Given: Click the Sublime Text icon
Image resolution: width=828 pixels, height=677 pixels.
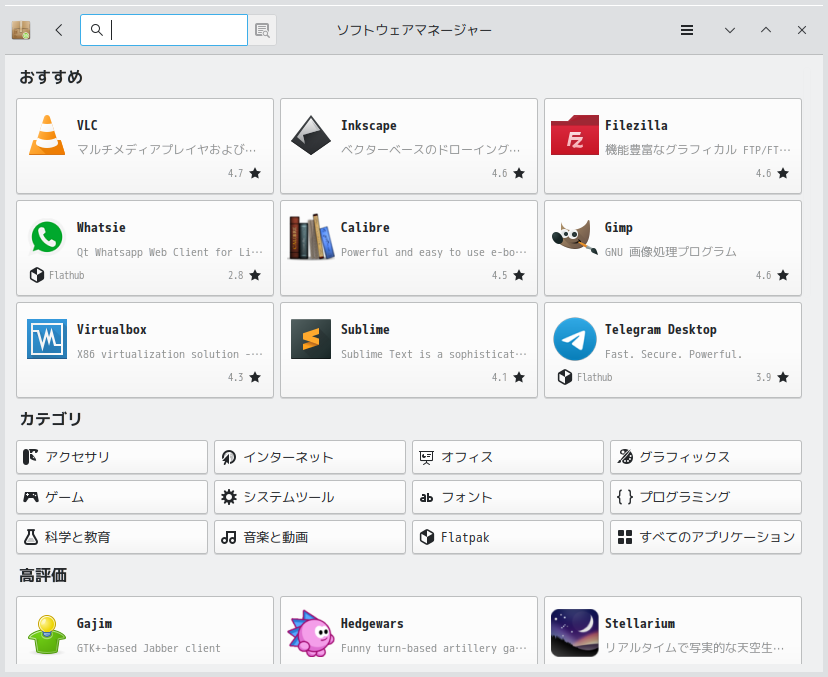Looking at the screenshot, I should click(x=310, y=339).
